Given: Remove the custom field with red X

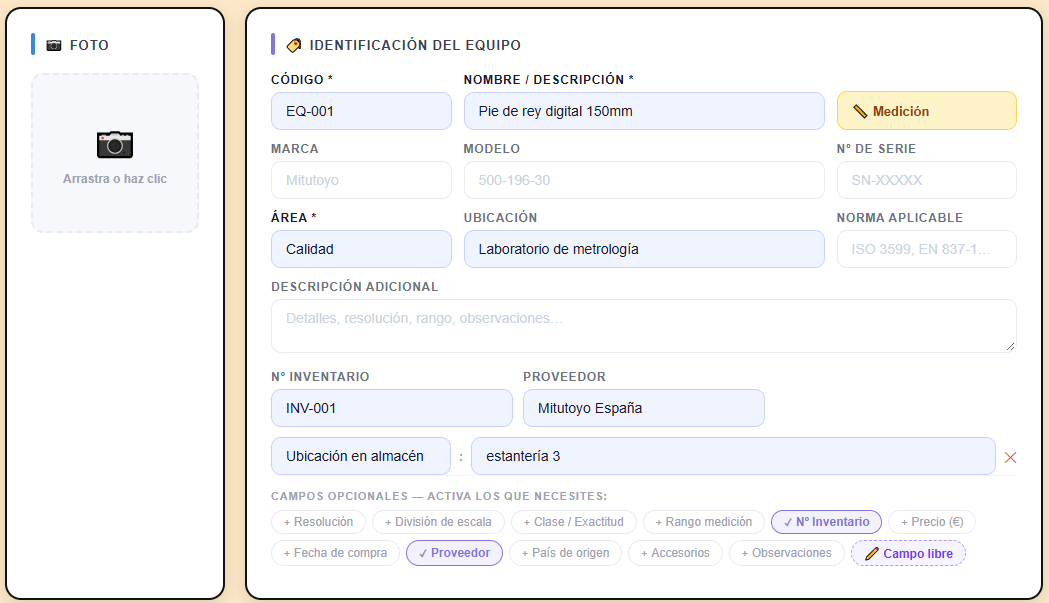Looking at the screenshot, I should pos(1010,457).
